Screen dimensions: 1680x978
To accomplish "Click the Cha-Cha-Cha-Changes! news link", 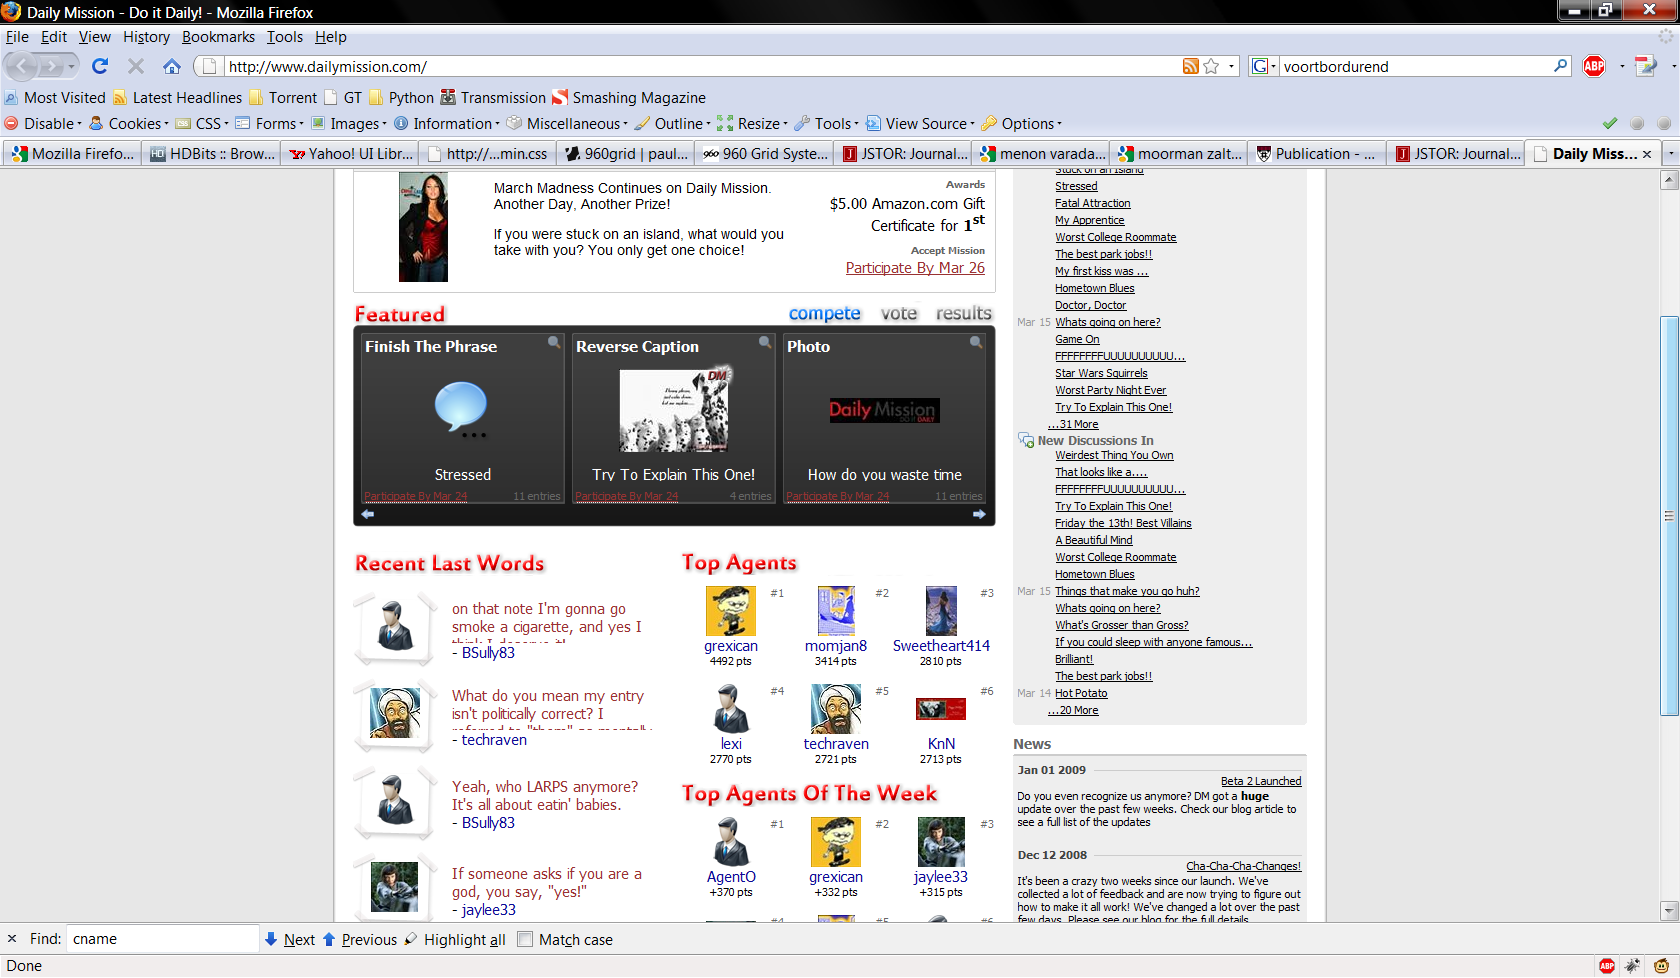I will pyautogui.click(x=1244, y=866).
